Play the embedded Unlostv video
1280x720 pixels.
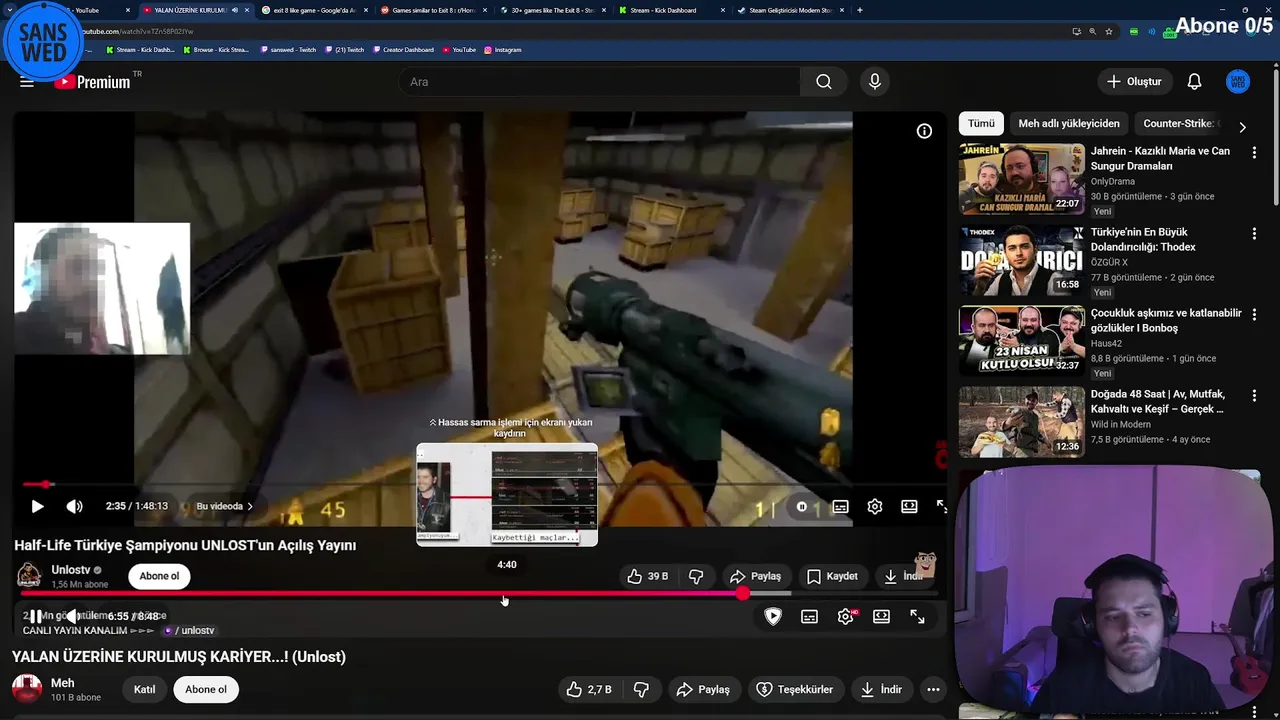click(x=37, y=507)
